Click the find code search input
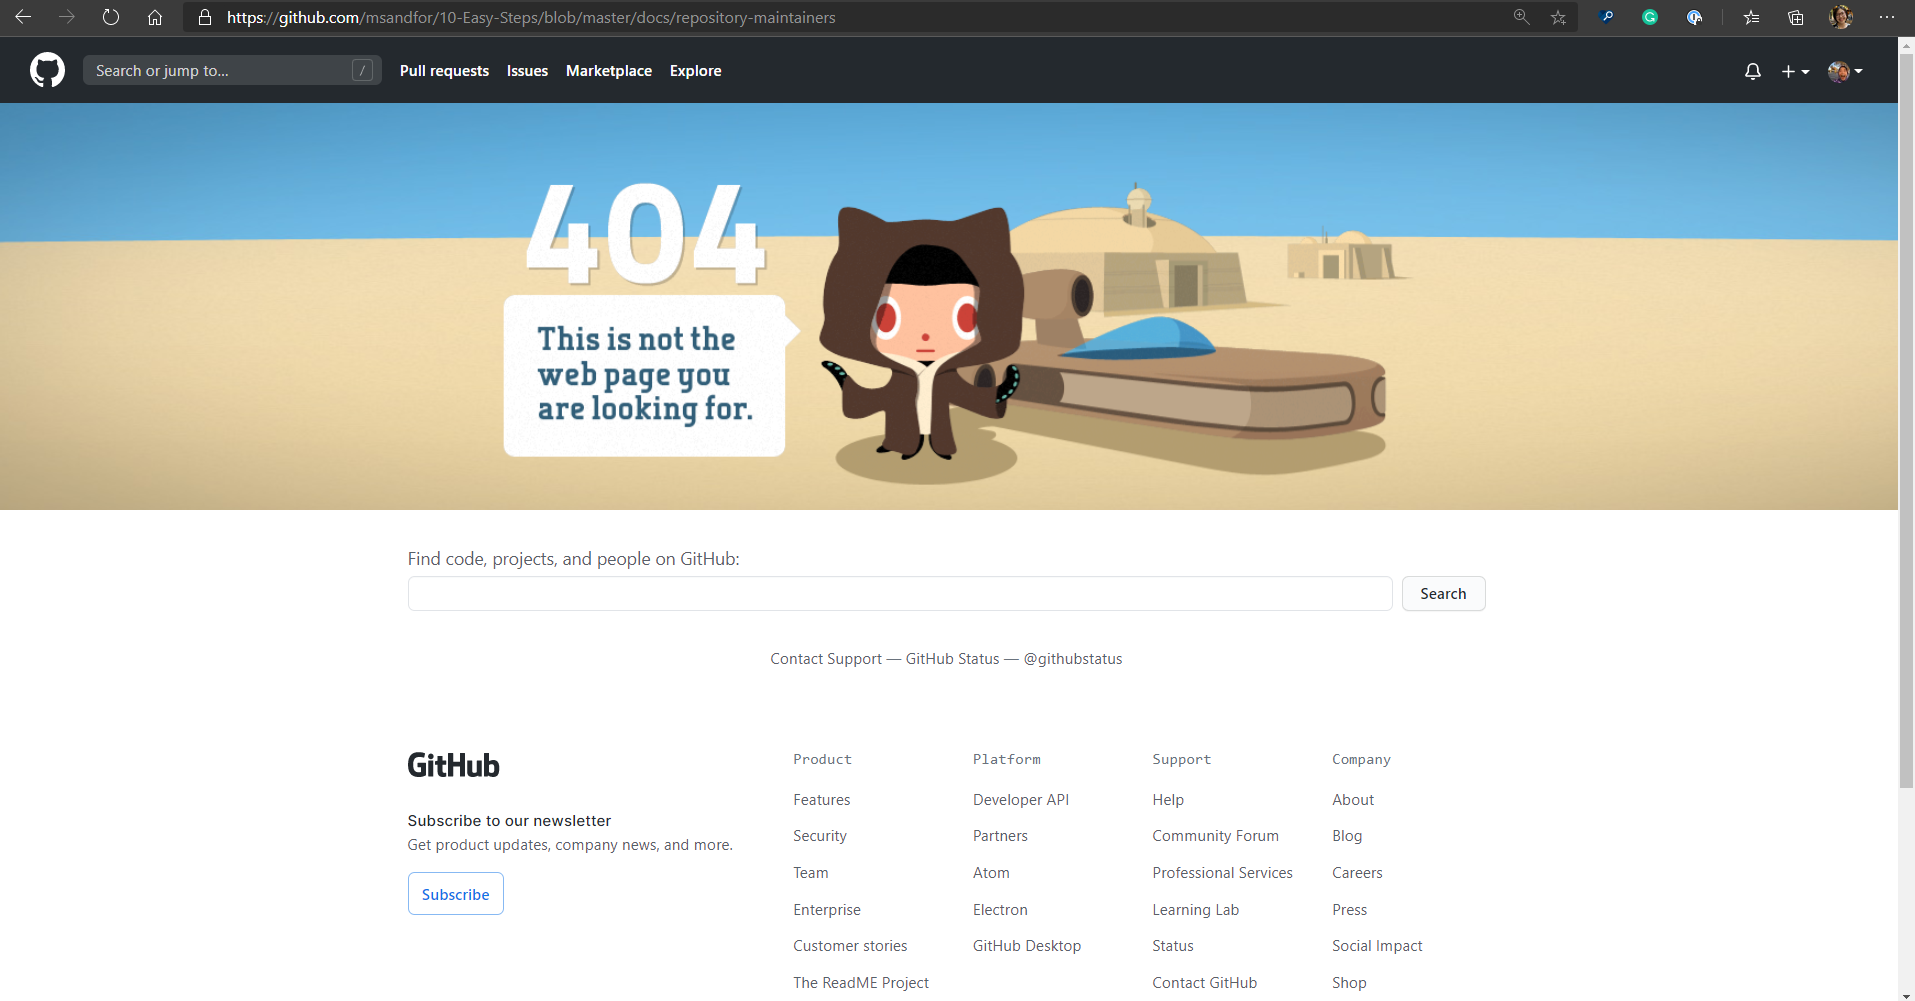This screenshot has width=1915, height=1001. [900, 593]
